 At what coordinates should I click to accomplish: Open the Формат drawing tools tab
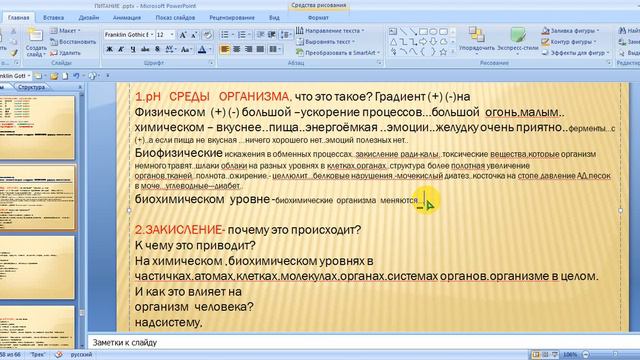(x=318, y=18)
